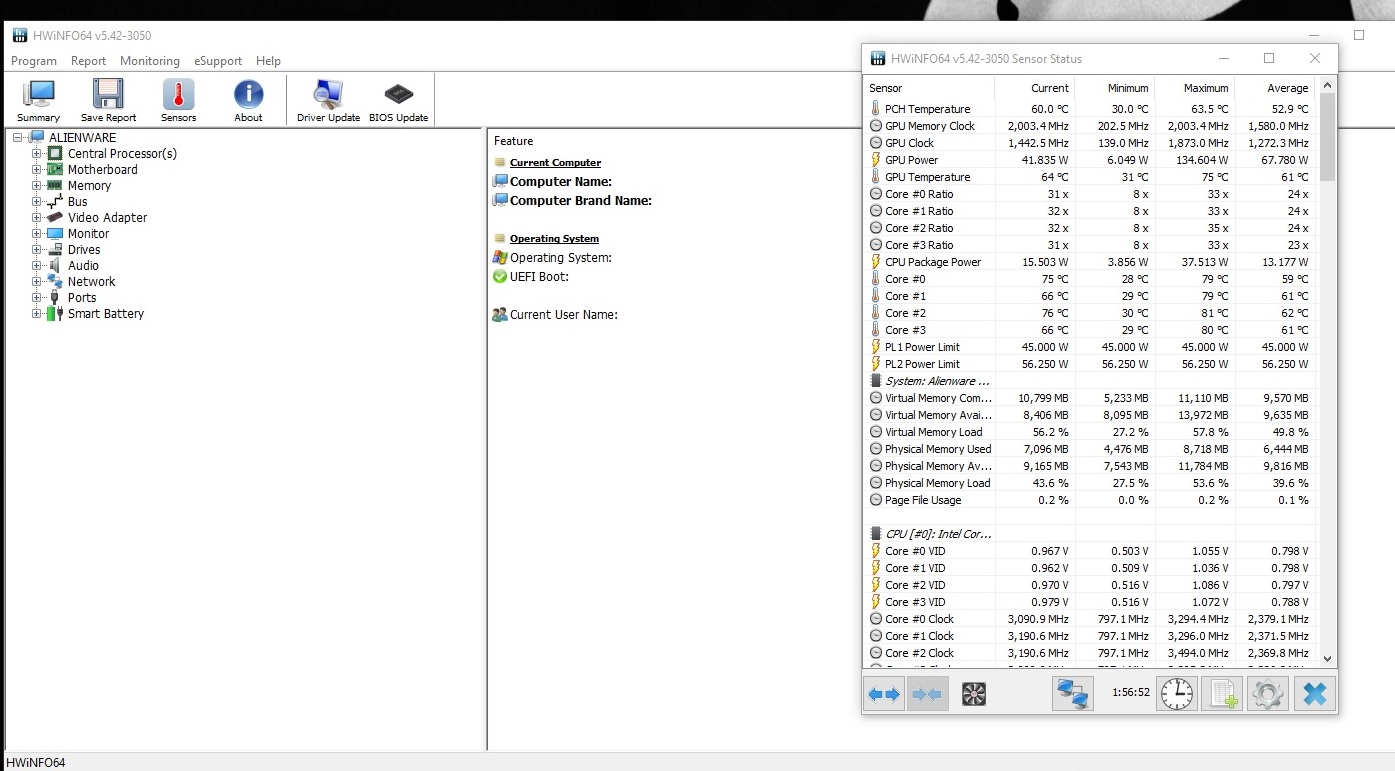Click the Current User Name people icon
The image size is (1395, 771).
(500, 314)
